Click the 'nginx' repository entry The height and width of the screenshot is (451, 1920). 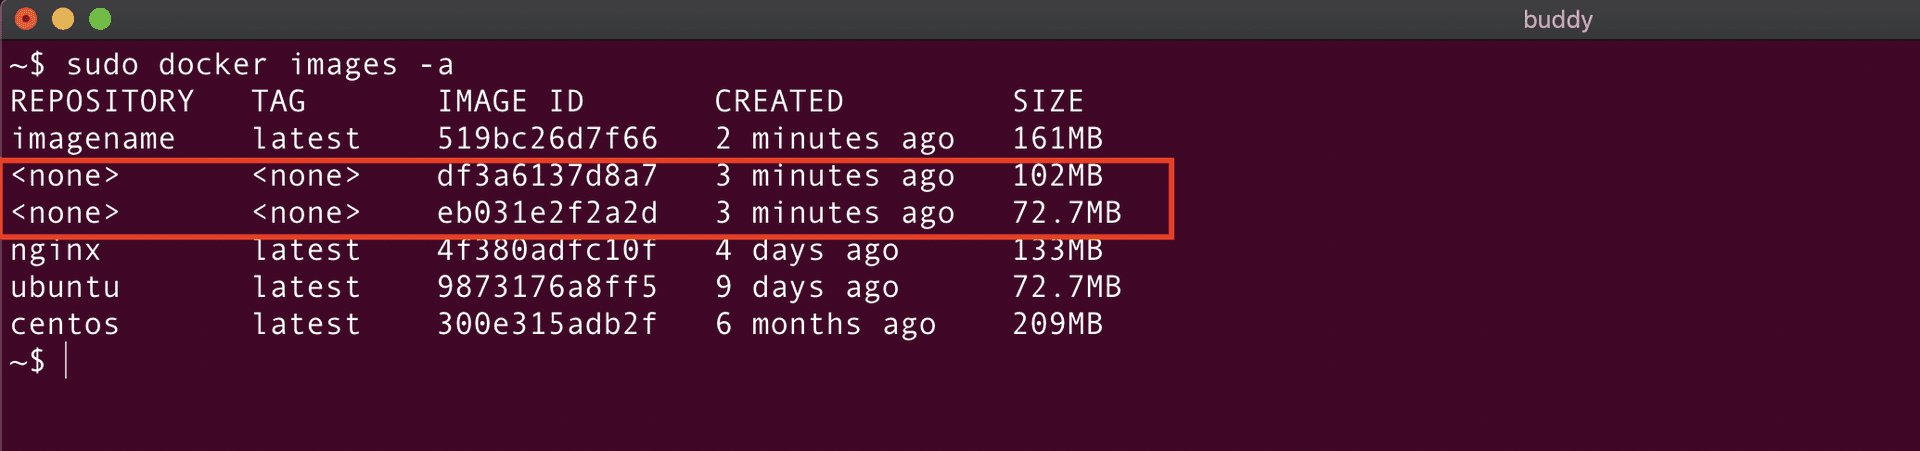(56, 251)
